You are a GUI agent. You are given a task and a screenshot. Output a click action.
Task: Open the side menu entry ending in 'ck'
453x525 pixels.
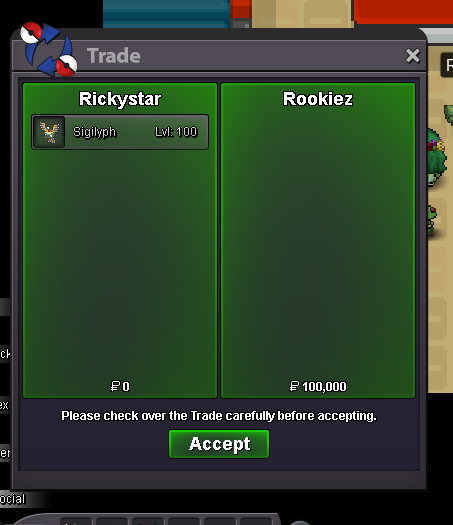click(x=5, y=354)
